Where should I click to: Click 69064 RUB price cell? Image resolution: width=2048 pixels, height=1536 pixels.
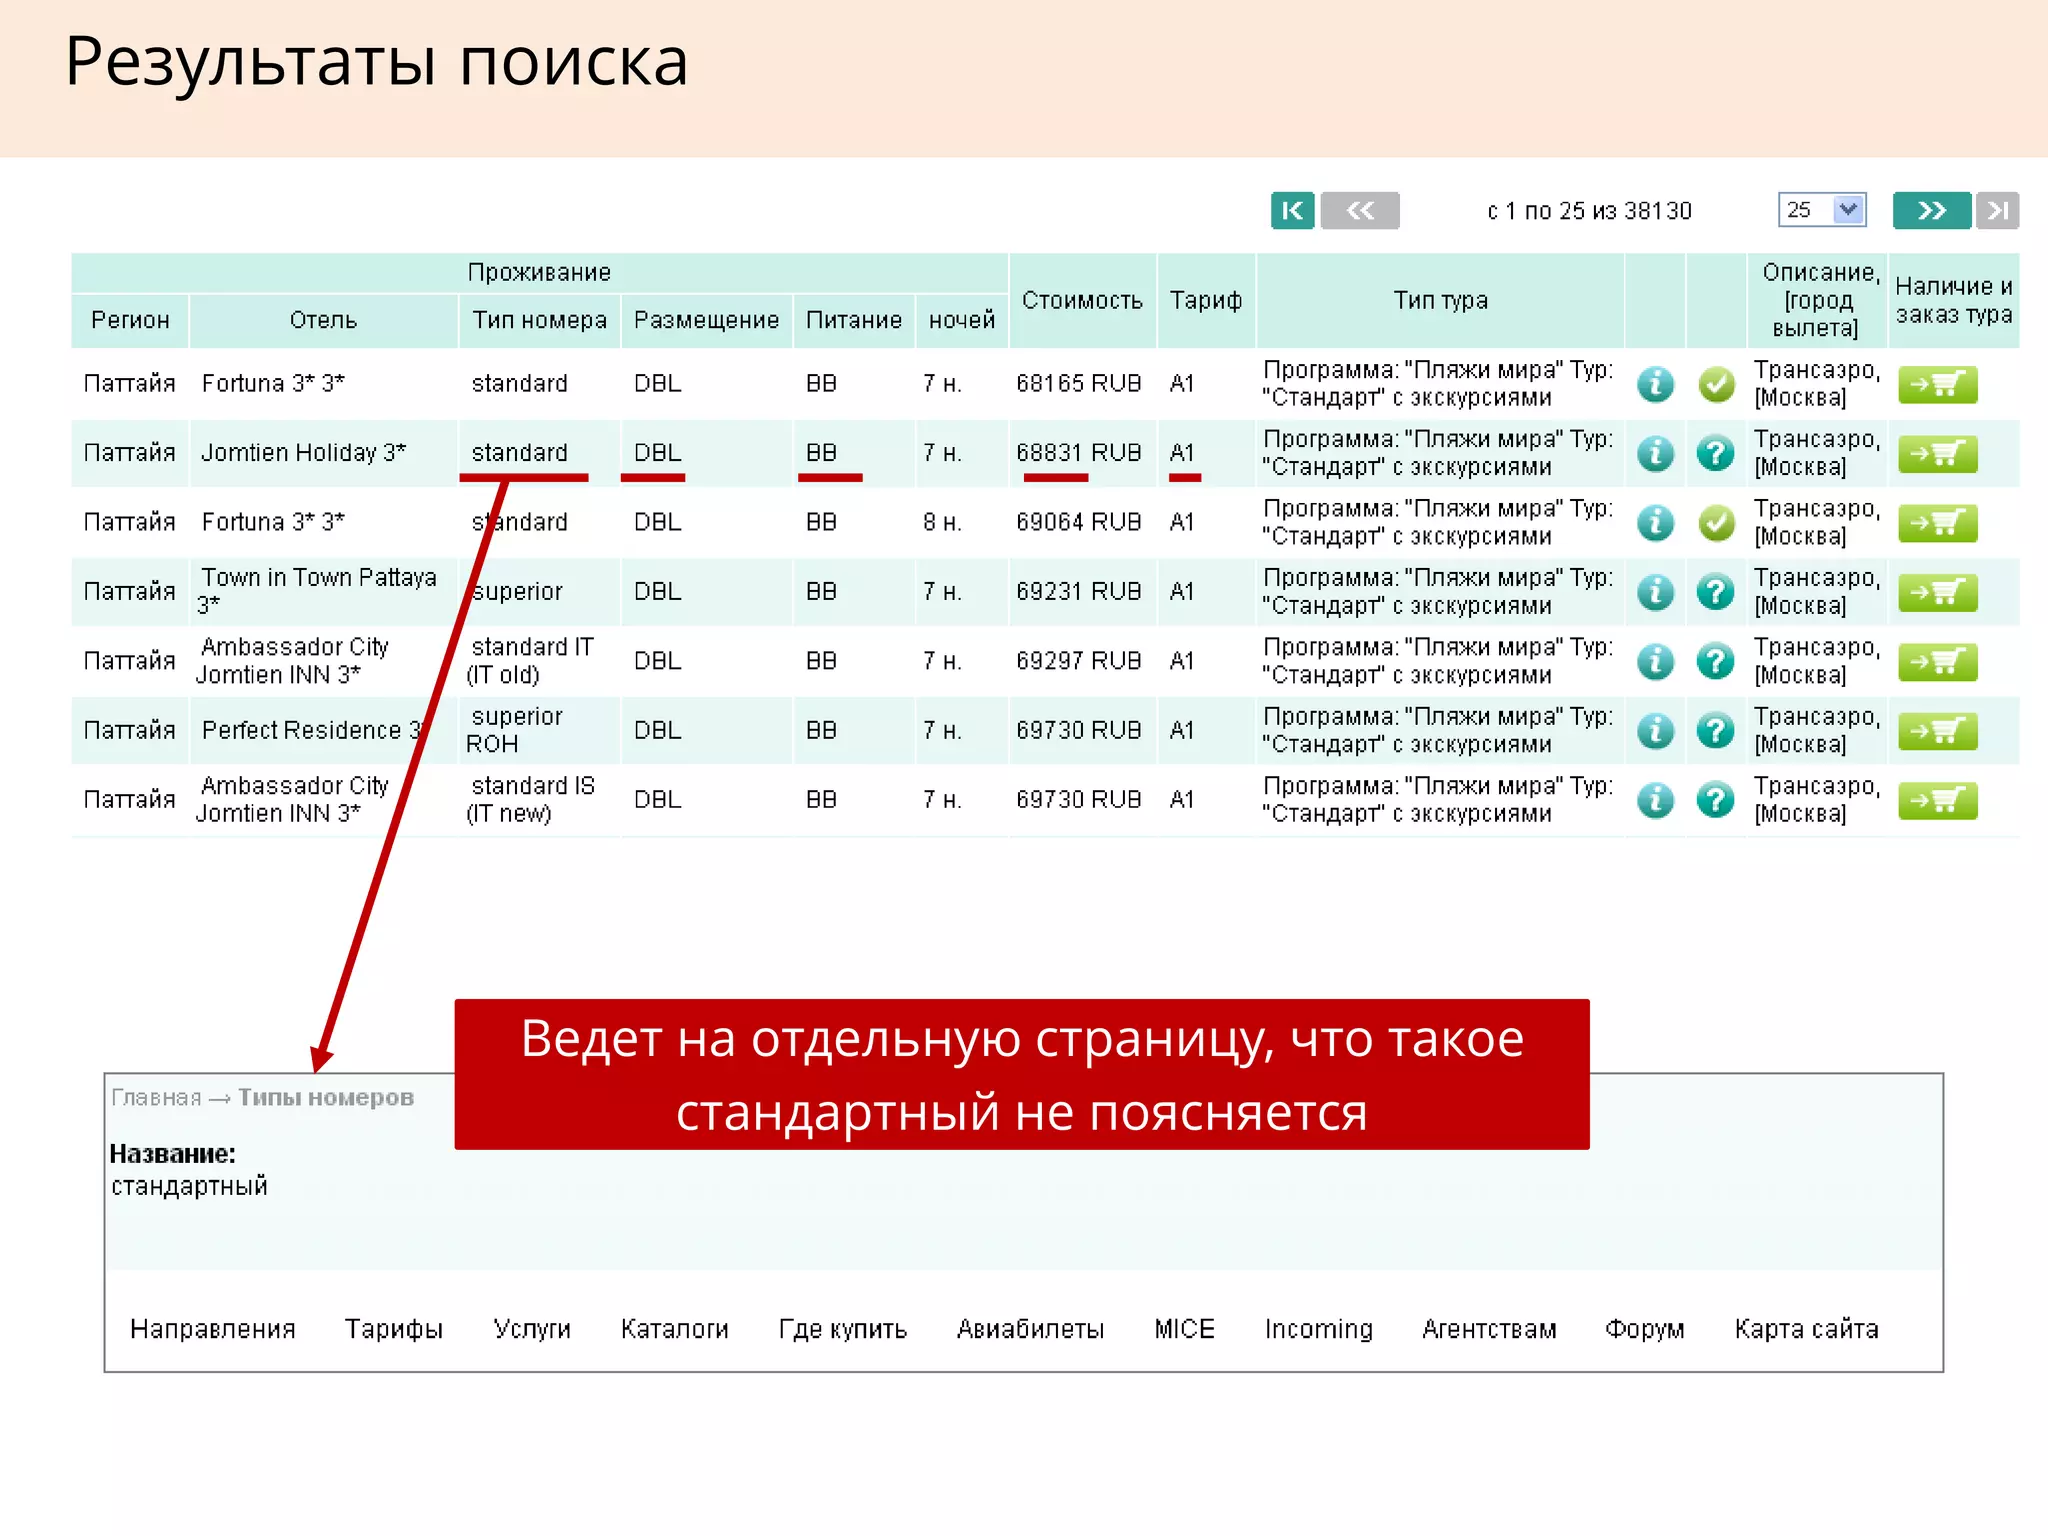click(1079, 522)
